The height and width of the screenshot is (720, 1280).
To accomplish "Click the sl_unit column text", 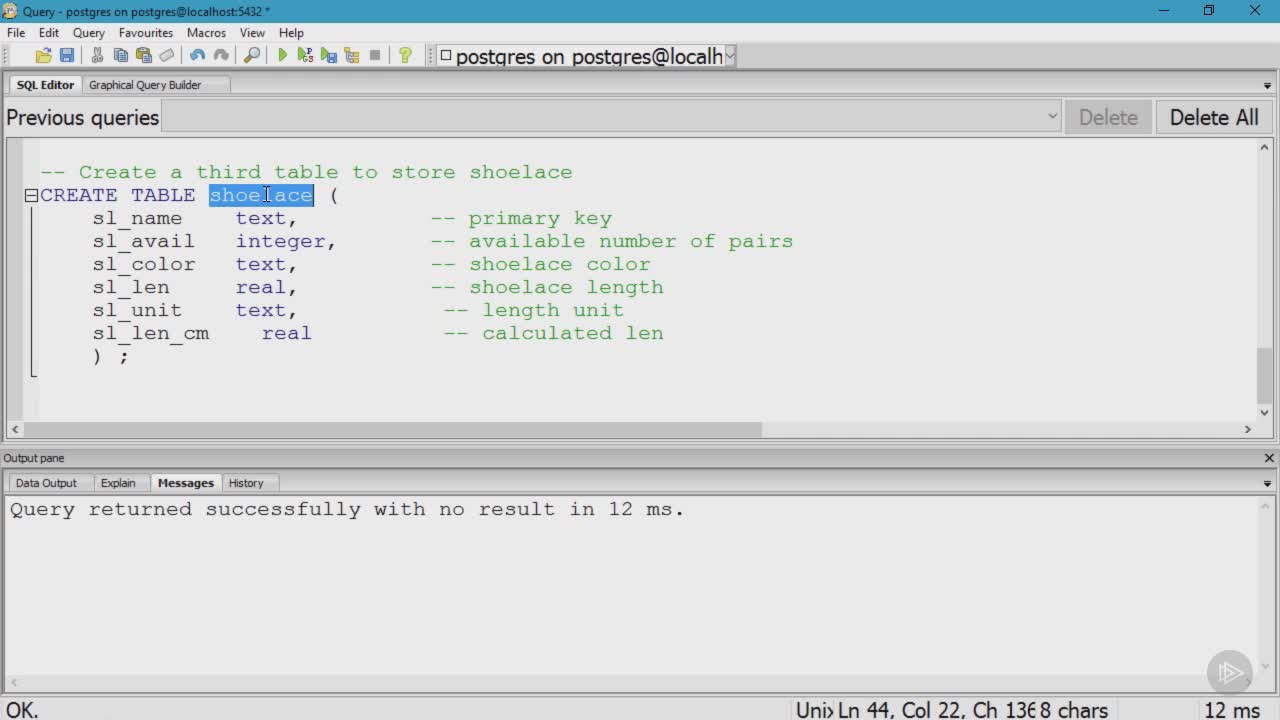I will point(137,310).
